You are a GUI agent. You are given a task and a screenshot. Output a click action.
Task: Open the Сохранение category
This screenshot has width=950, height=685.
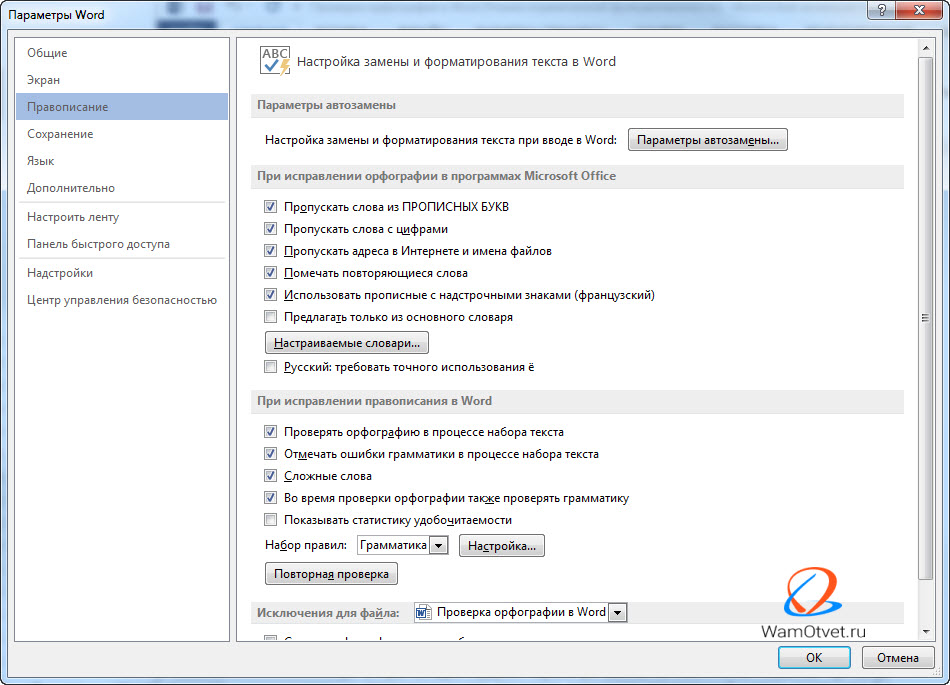tap(122, 134)
